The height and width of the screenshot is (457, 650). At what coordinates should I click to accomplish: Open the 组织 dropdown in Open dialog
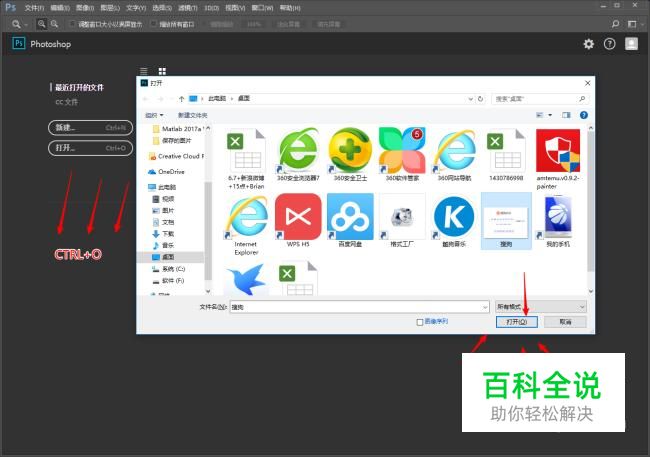tap(155, 115)
